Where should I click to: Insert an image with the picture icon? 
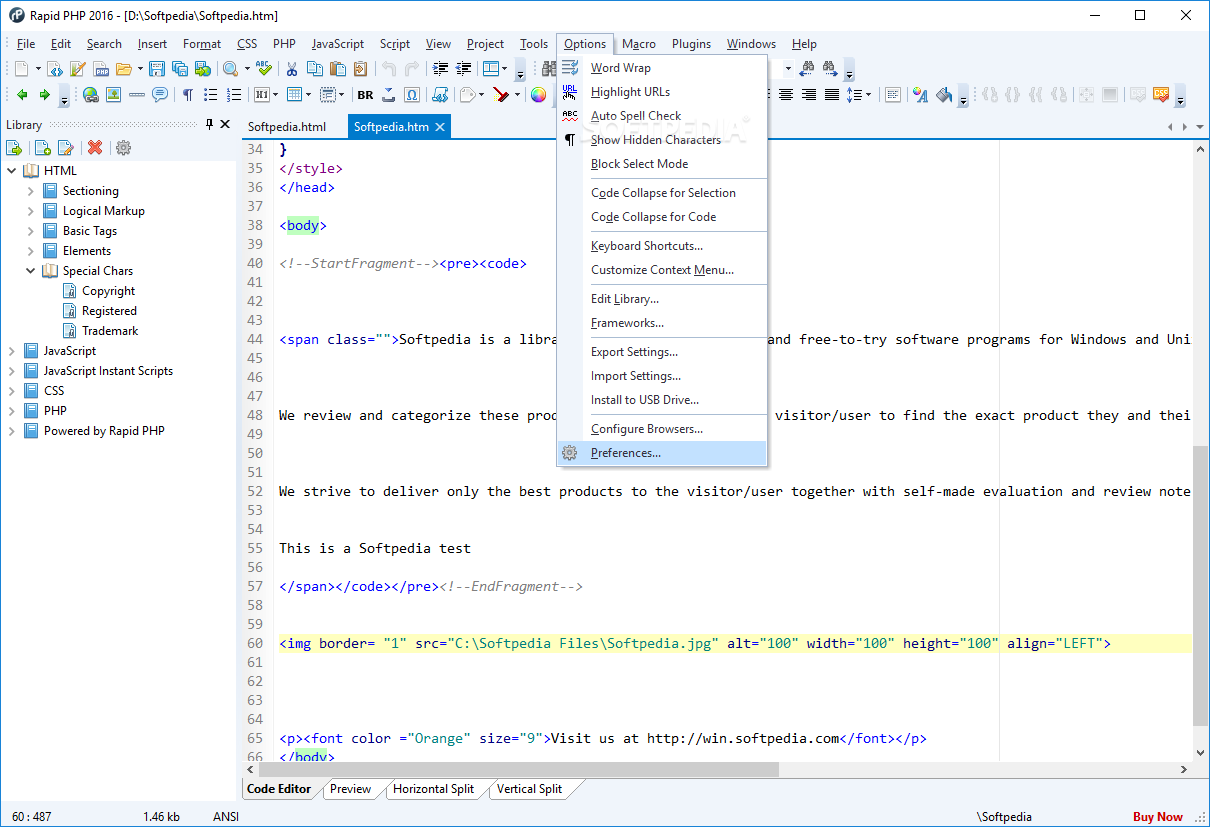114,95
